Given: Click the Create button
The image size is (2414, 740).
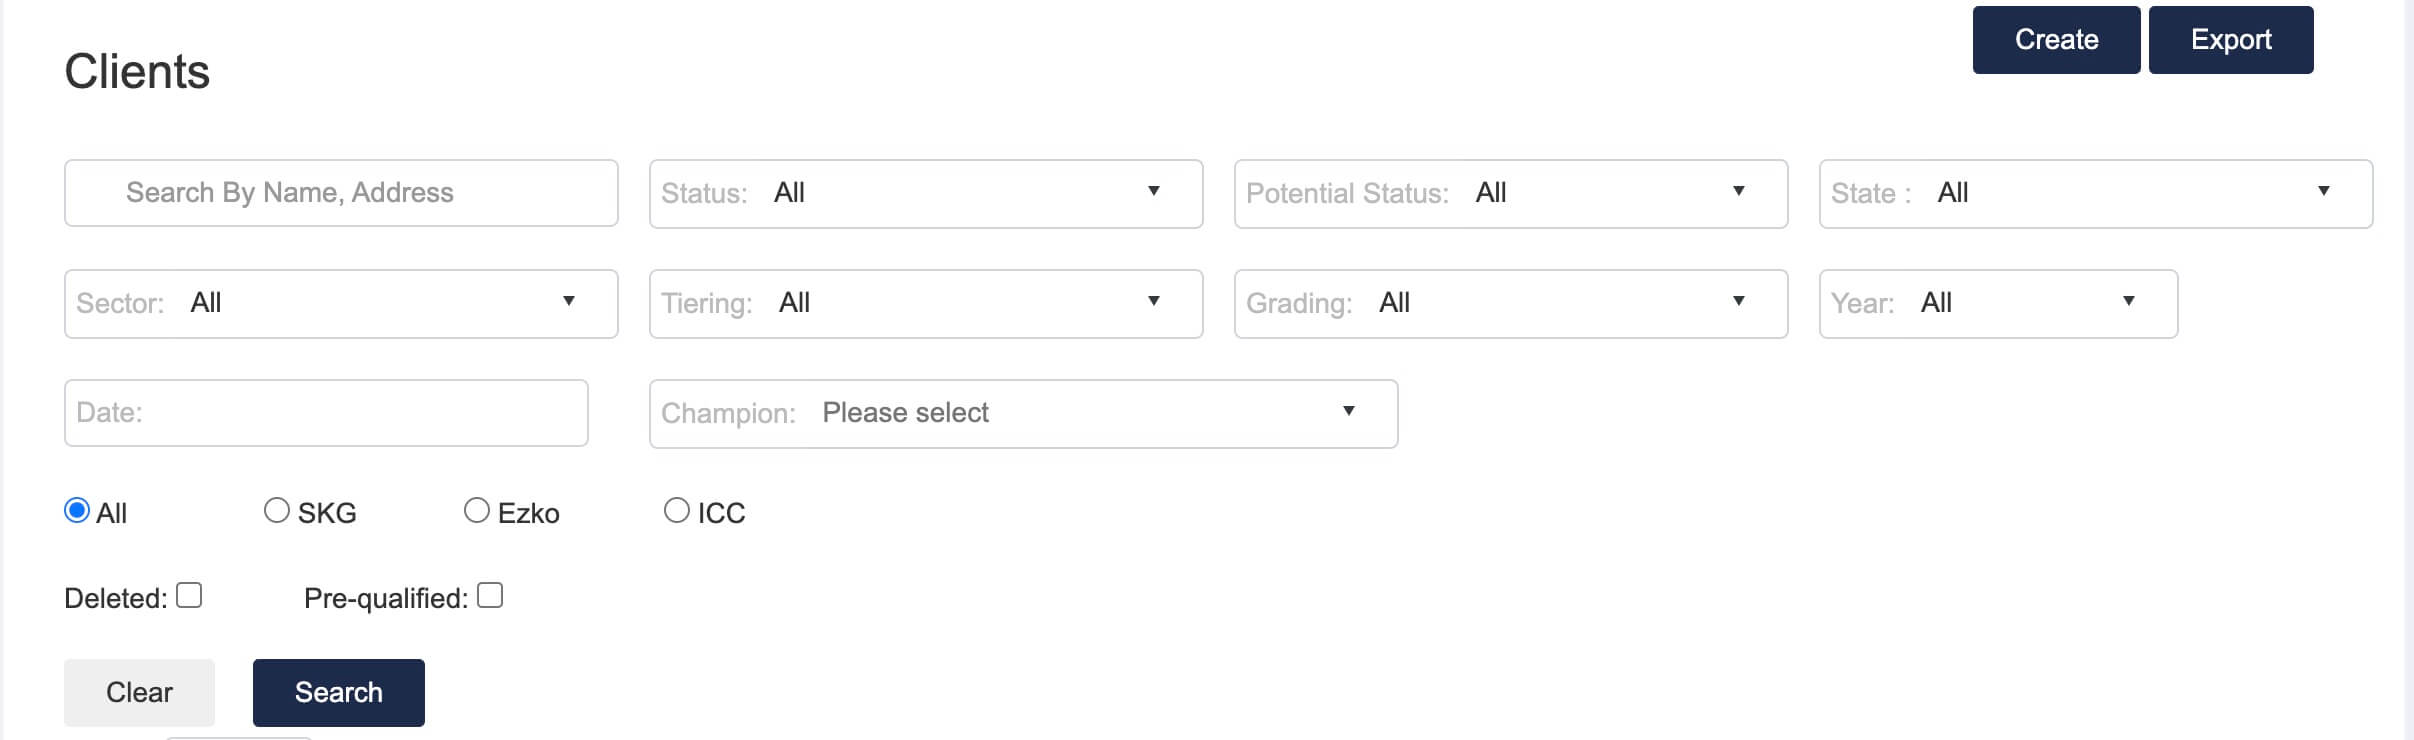Looking at the screenshot, I should click(2056, 40).
